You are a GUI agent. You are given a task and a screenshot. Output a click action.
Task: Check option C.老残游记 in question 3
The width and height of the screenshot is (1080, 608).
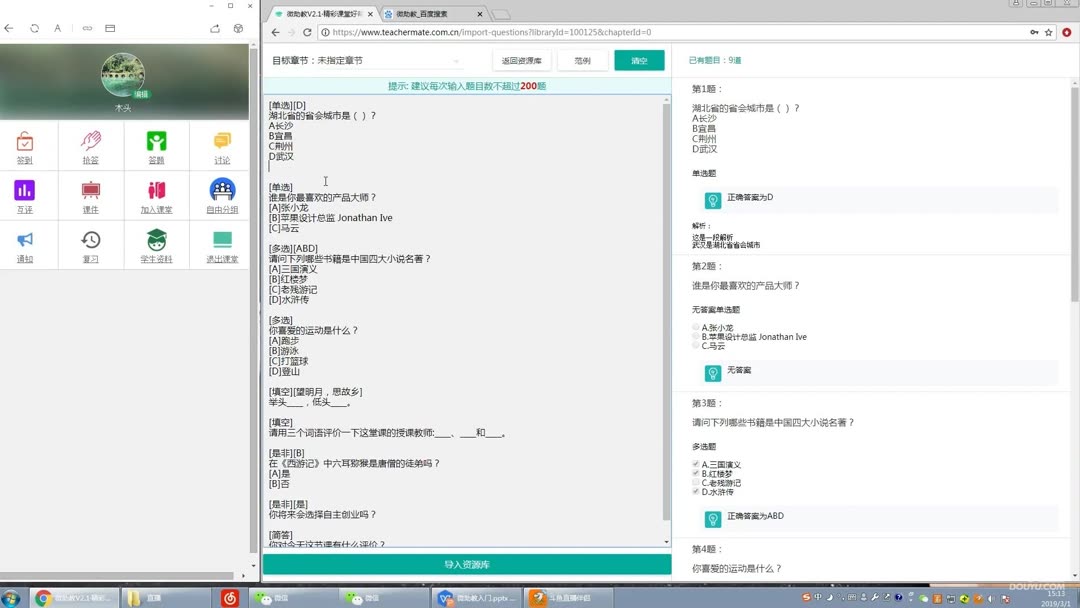pyautogui.click(x=695, y=482)
